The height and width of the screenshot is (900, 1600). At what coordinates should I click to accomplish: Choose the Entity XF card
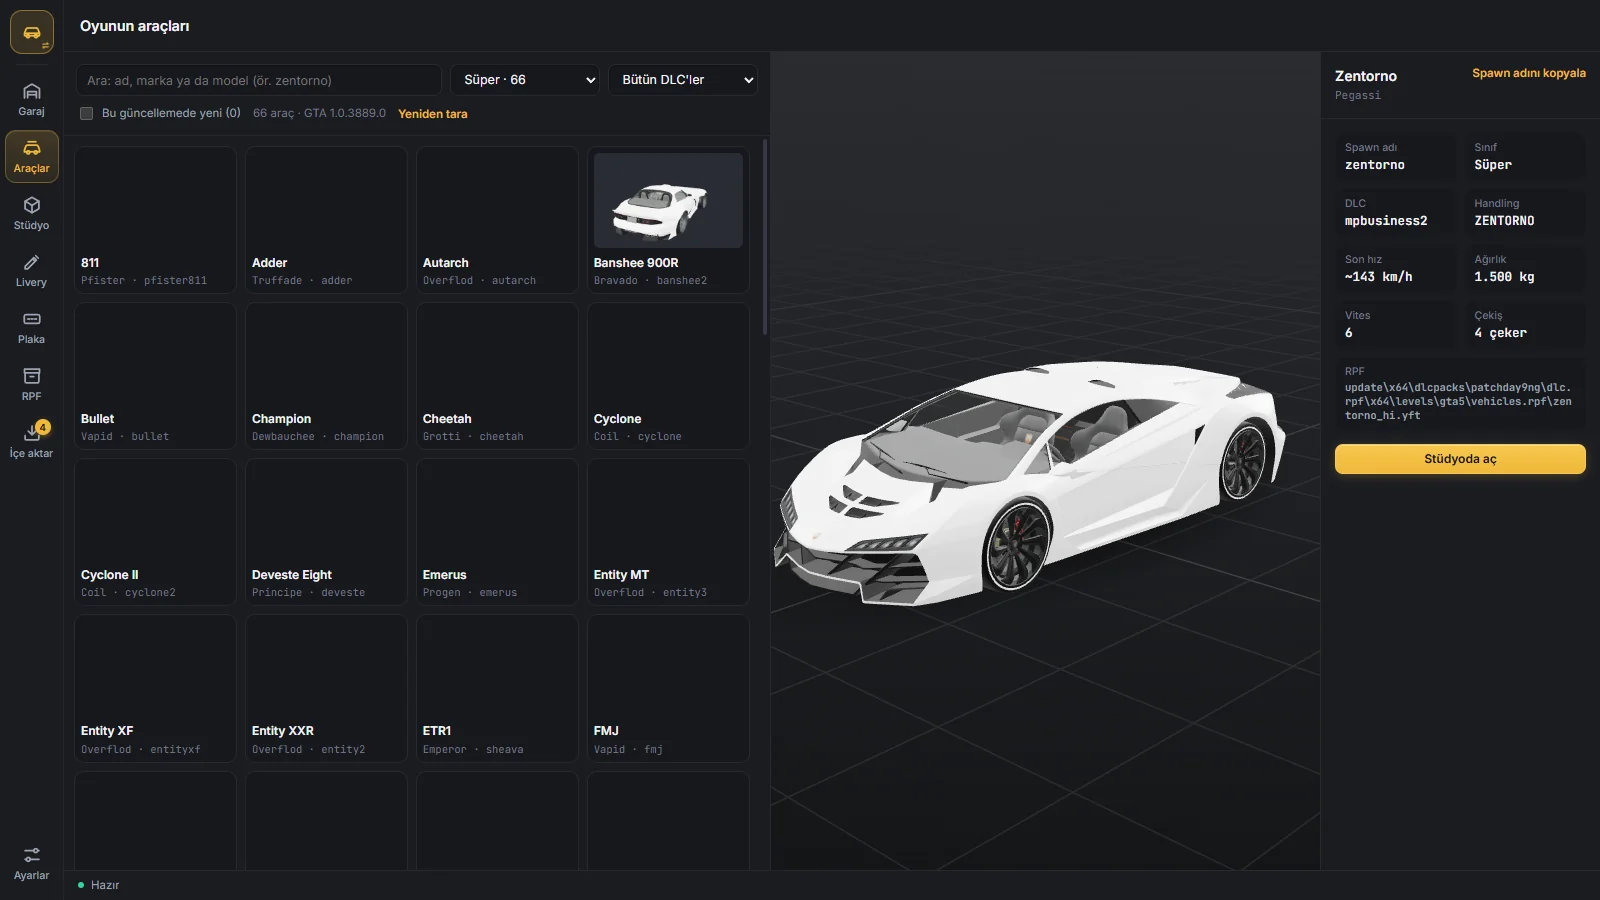[x=155, y=688]
